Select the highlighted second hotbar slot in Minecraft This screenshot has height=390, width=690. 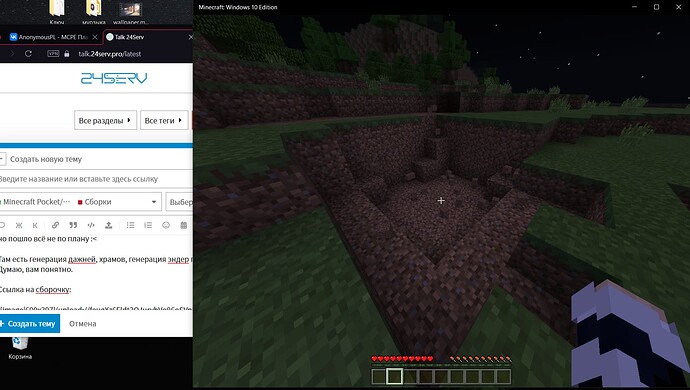click(x=394, y=376)
